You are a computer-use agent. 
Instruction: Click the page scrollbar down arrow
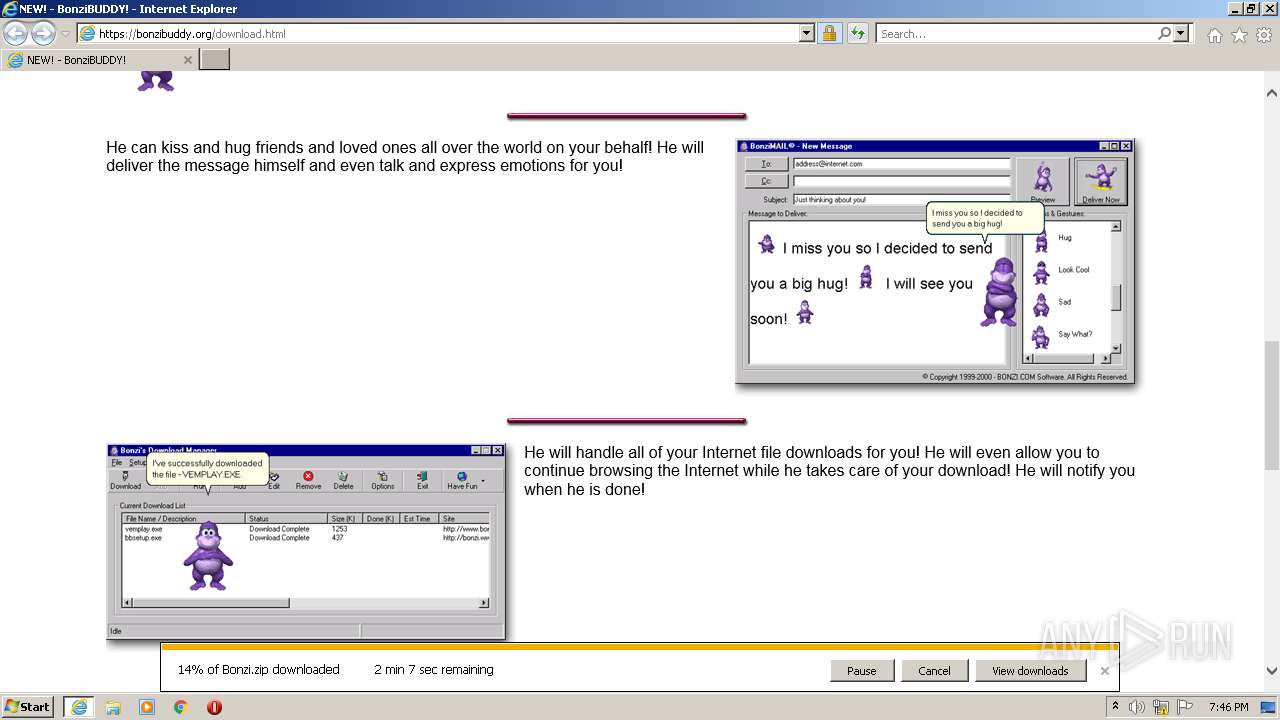click(1272, 671)
